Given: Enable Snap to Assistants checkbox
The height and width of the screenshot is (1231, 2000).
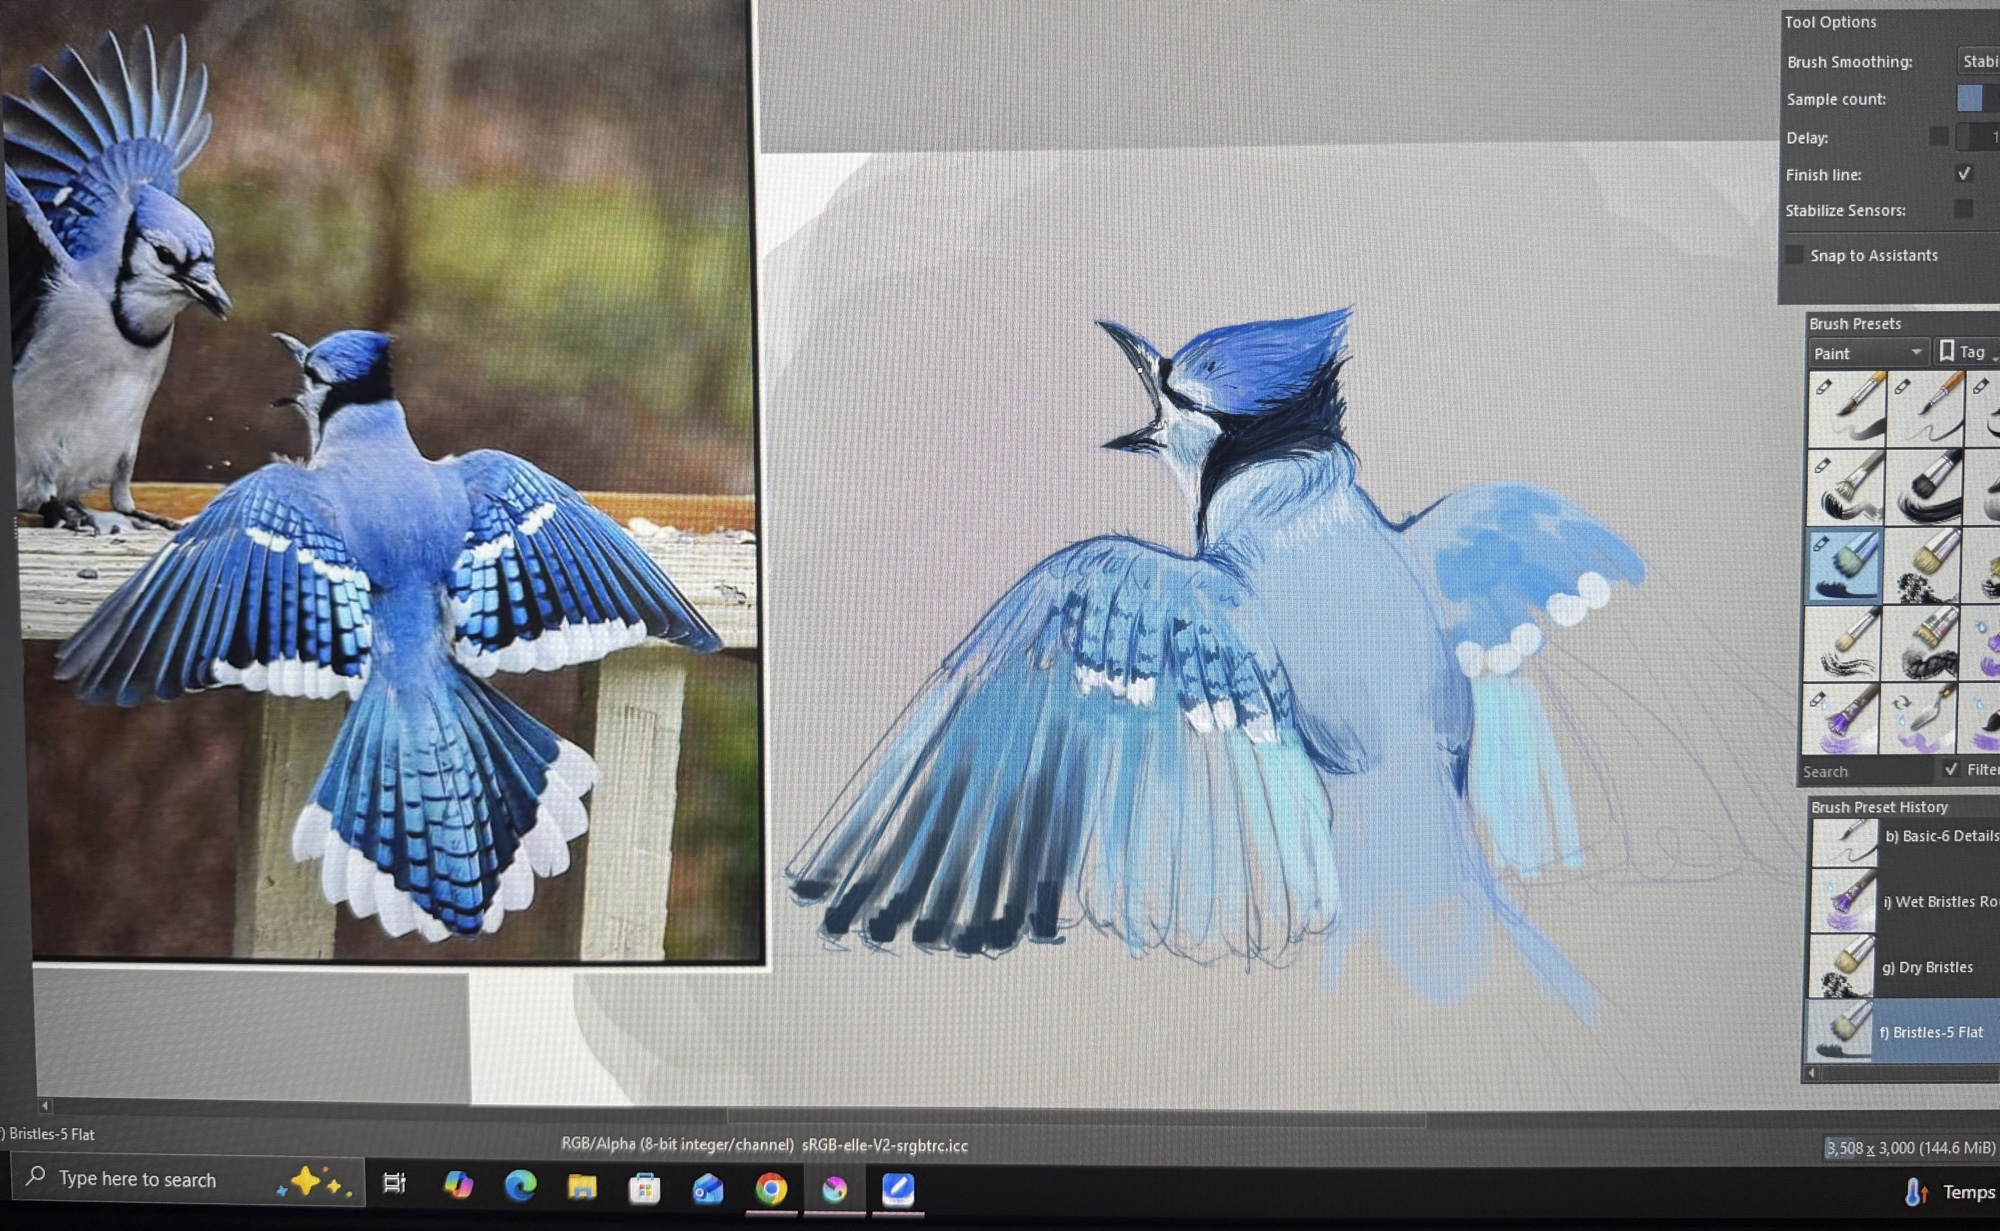Looking at the screenshot, I should click(x=1796, y=255).
